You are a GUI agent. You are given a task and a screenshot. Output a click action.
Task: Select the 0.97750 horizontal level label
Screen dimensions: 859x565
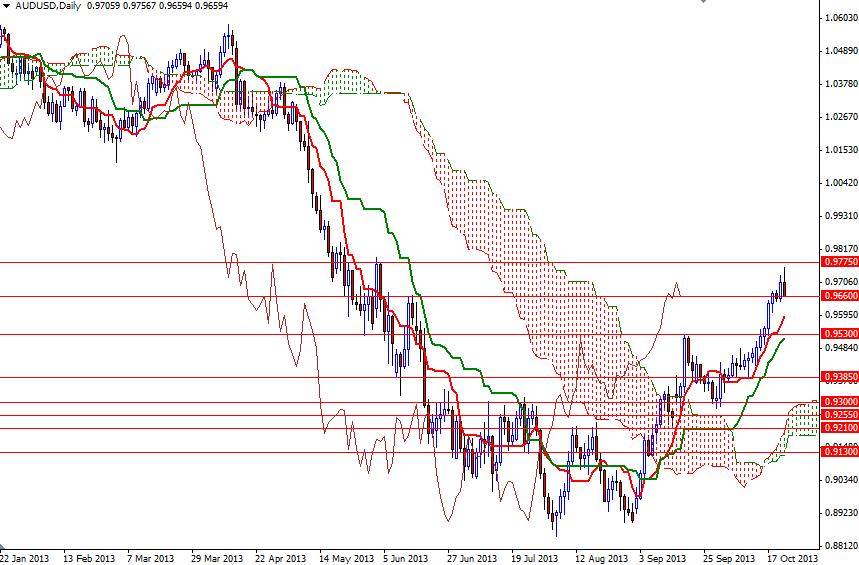(x=840, y=262)
